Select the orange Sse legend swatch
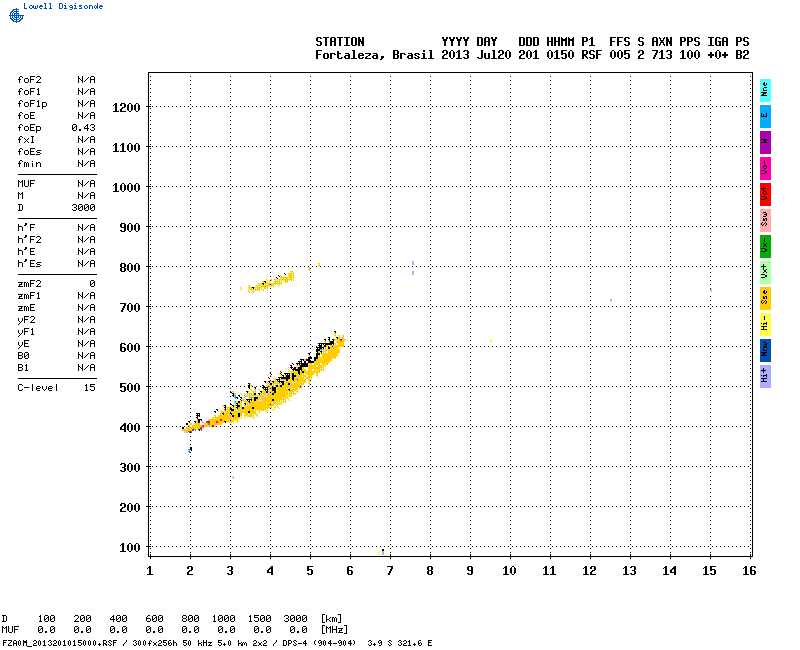This screenshot has width=800, height=650. 765,298
